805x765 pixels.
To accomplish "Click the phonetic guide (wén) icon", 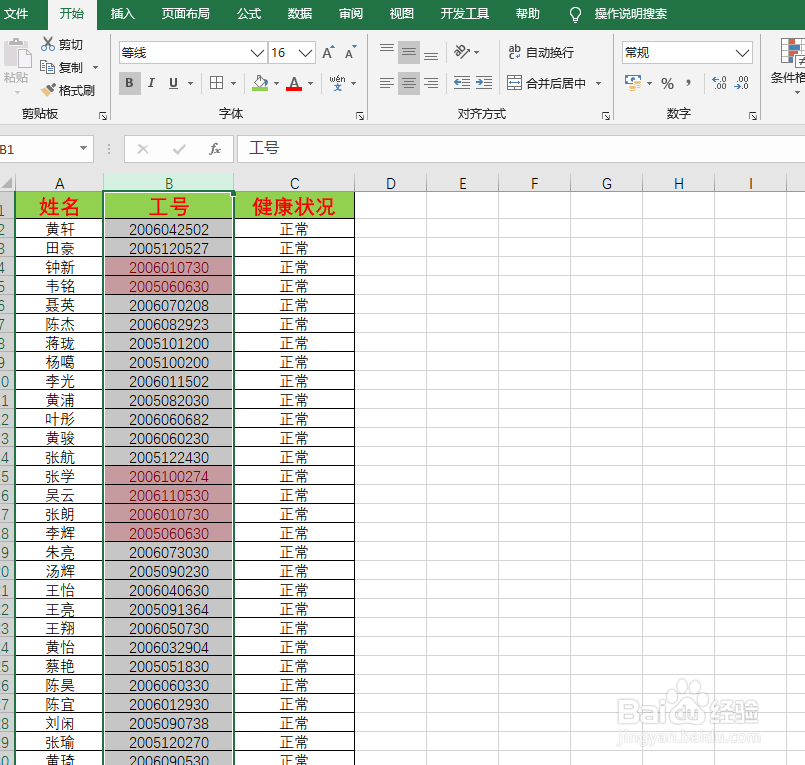I will pos(337,83).
